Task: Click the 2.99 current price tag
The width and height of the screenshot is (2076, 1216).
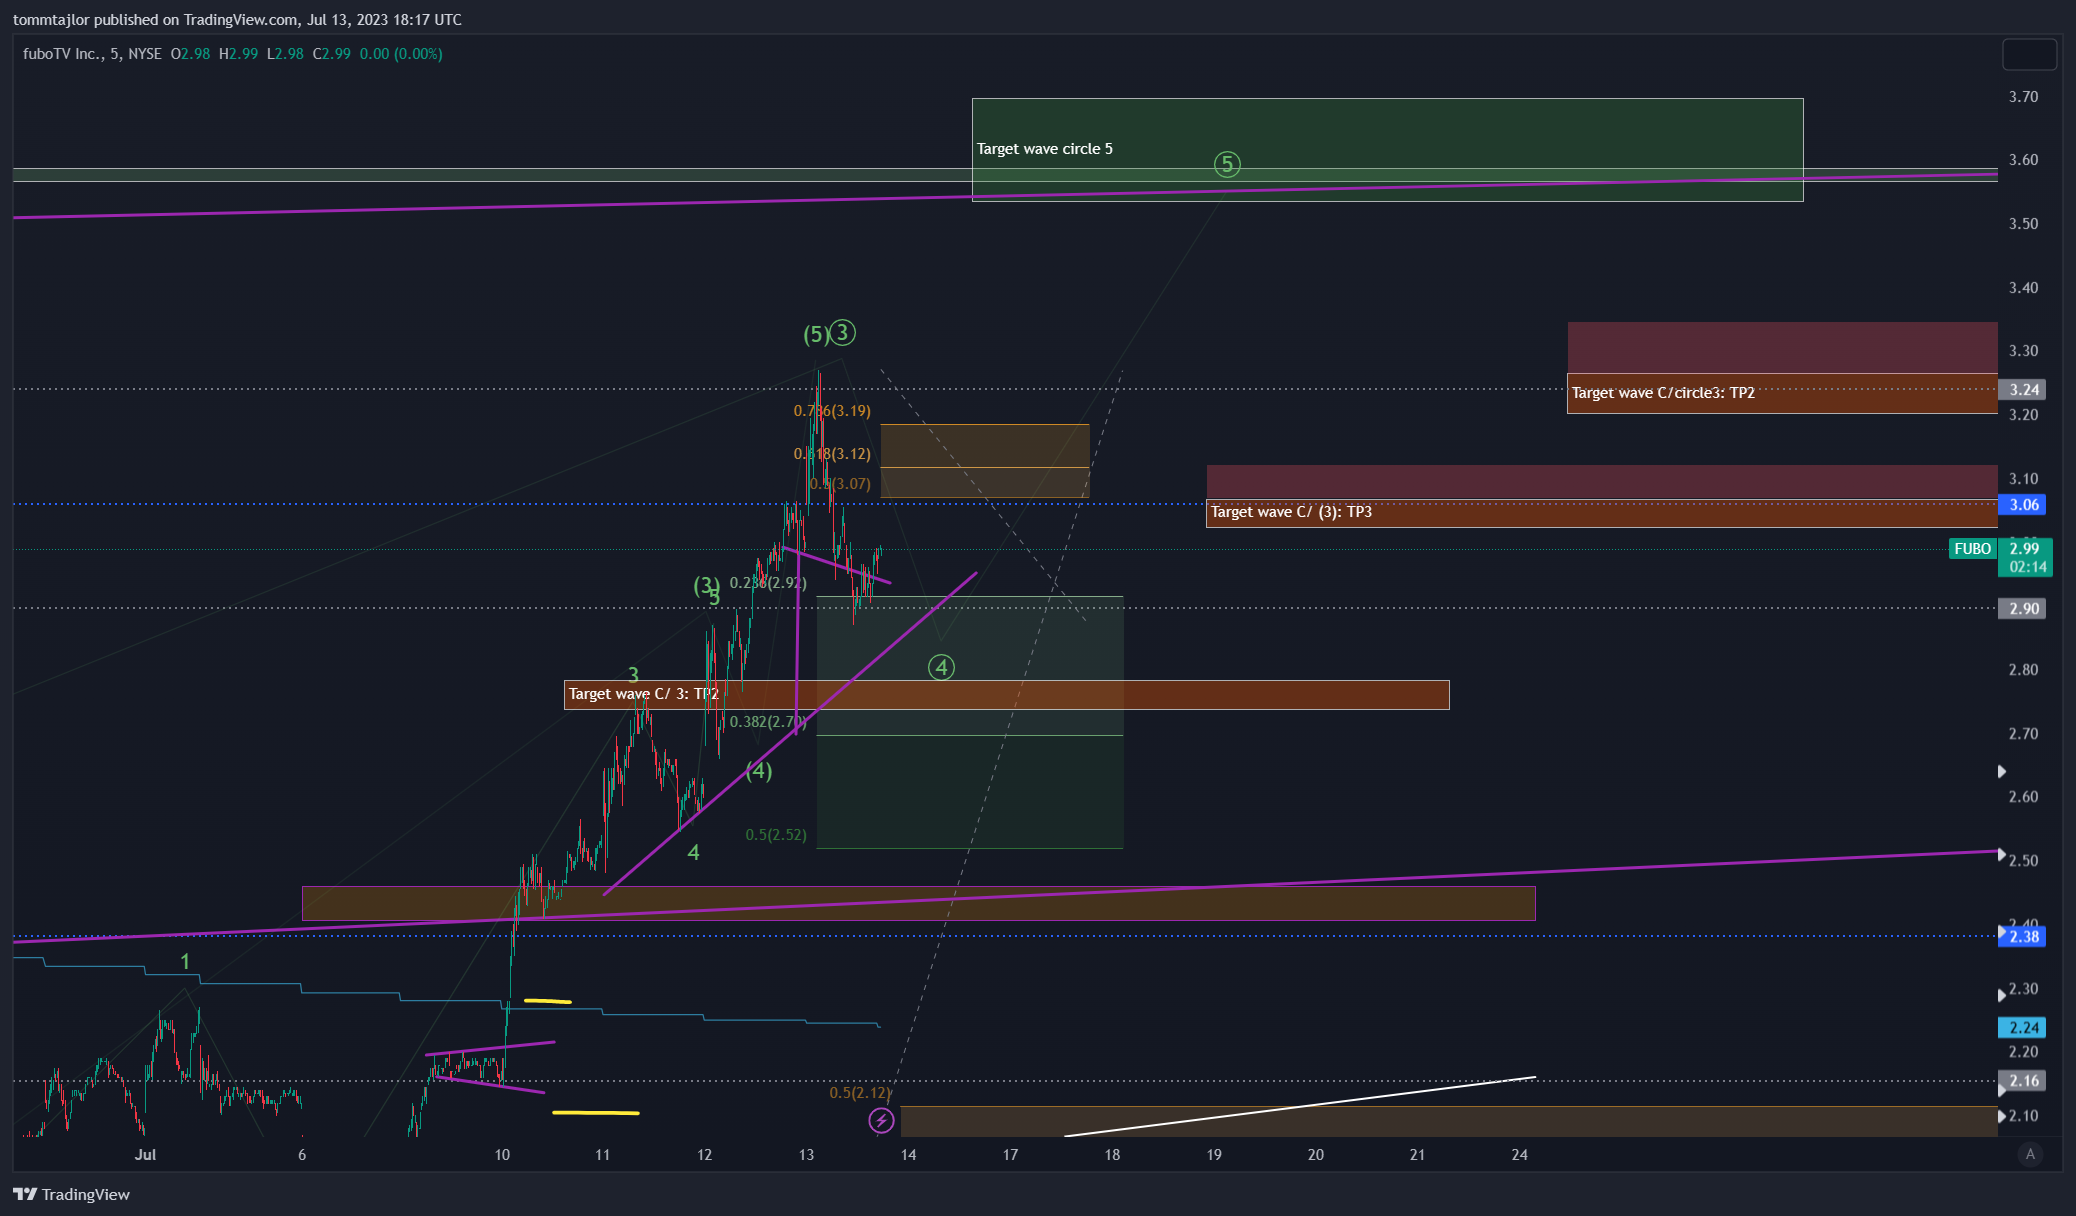Action: click(x=2025, y=549)
